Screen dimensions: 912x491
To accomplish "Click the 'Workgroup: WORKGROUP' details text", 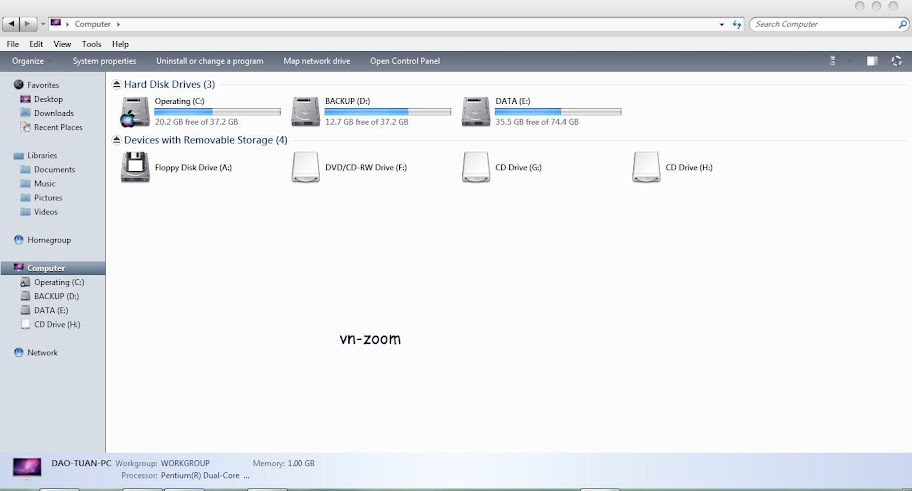I will (162, 463).
